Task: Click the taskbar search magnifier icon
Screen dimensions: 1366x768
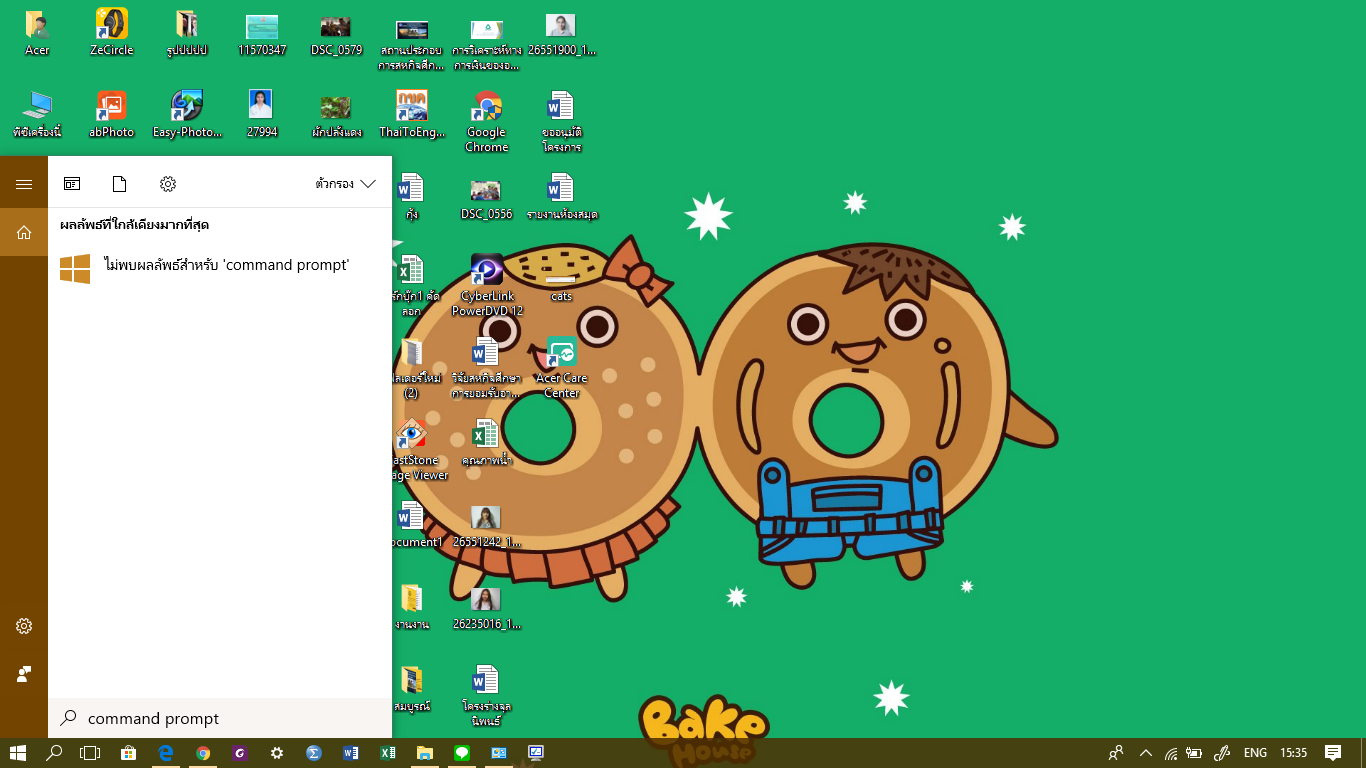Action: pos(54,753)
